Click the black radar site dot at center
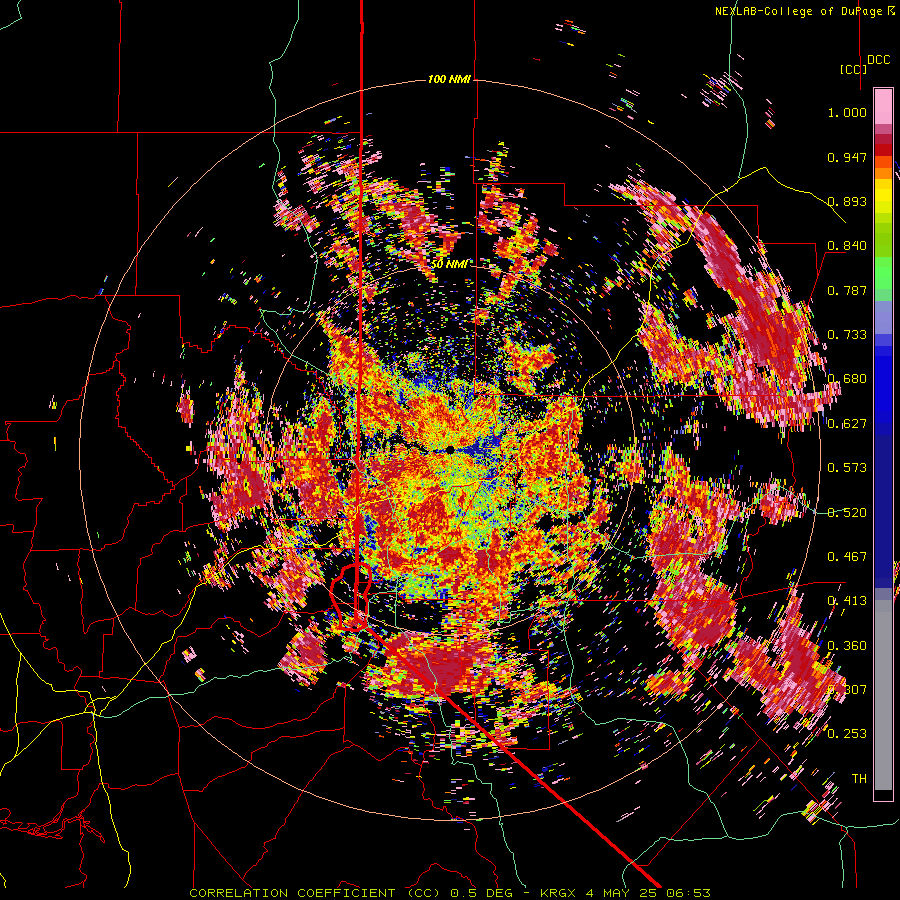 pos(450,449)
